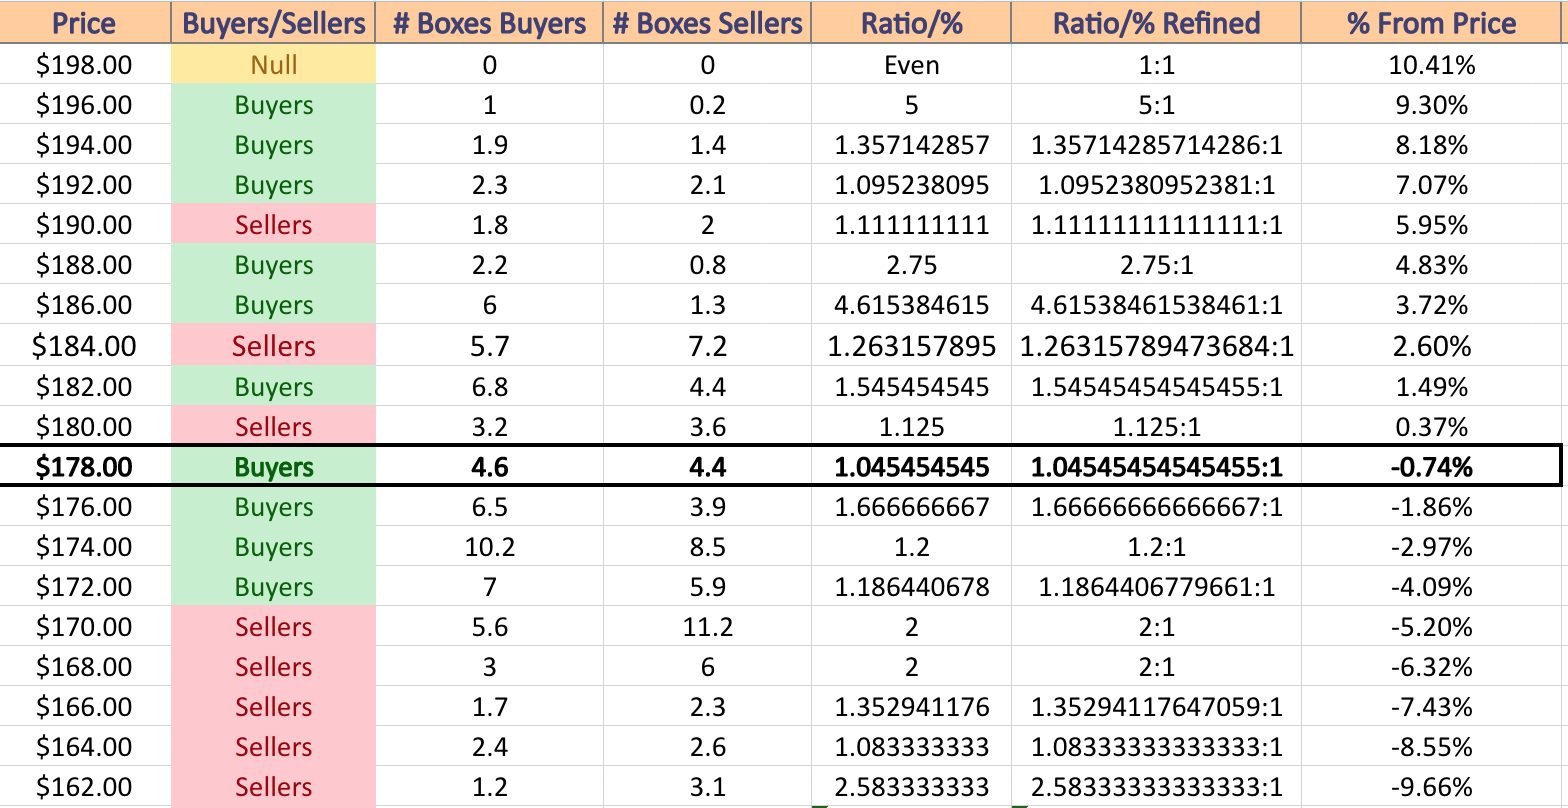Click the 9.30% cell
Screen dimensions: 1568x808
1432,105
